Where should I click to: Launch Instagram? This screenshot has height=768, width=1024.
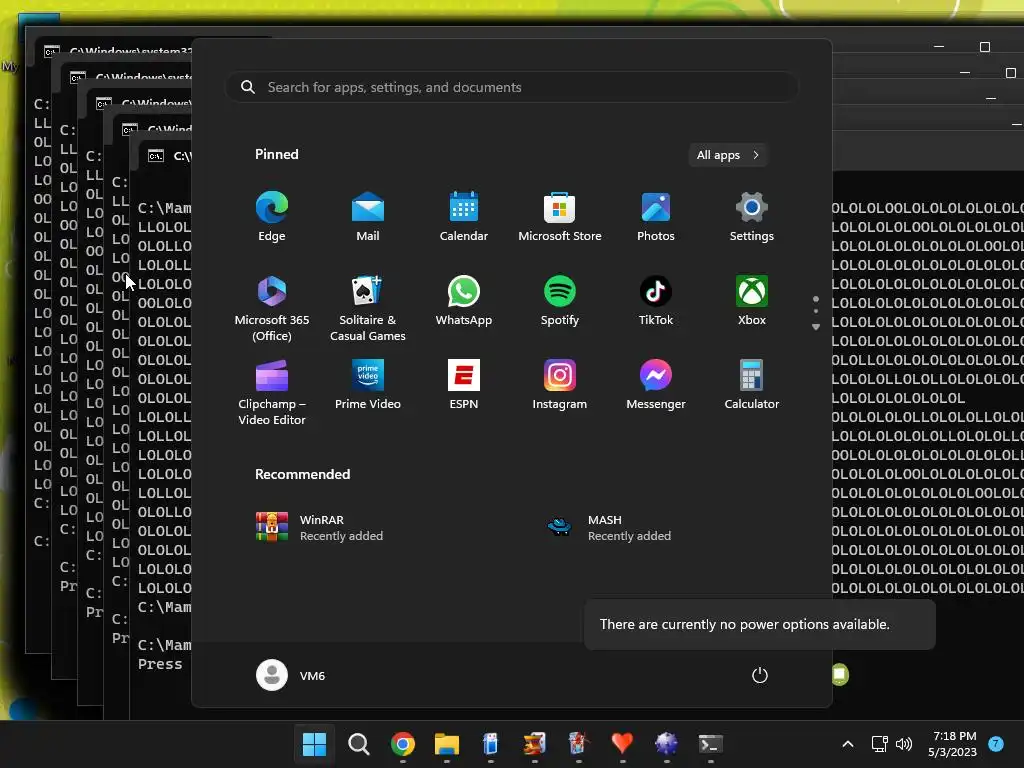pyautogui.click(x=560, y=385)
